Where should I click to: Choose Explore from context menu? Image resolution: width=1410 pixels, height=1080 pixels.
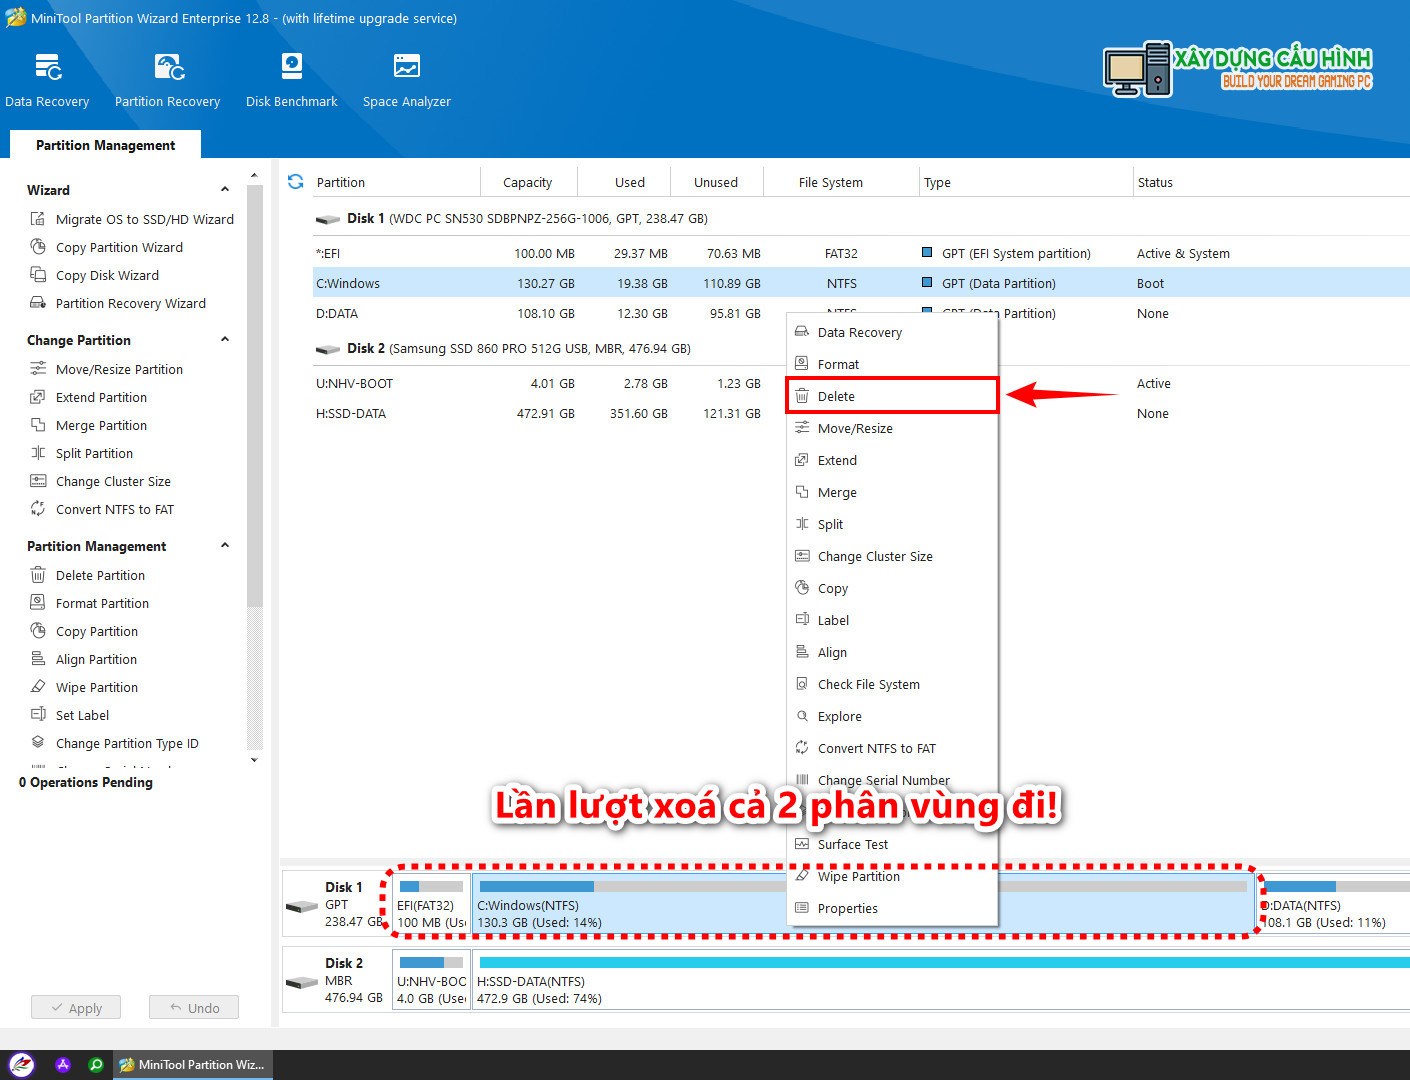click(892, 716)
